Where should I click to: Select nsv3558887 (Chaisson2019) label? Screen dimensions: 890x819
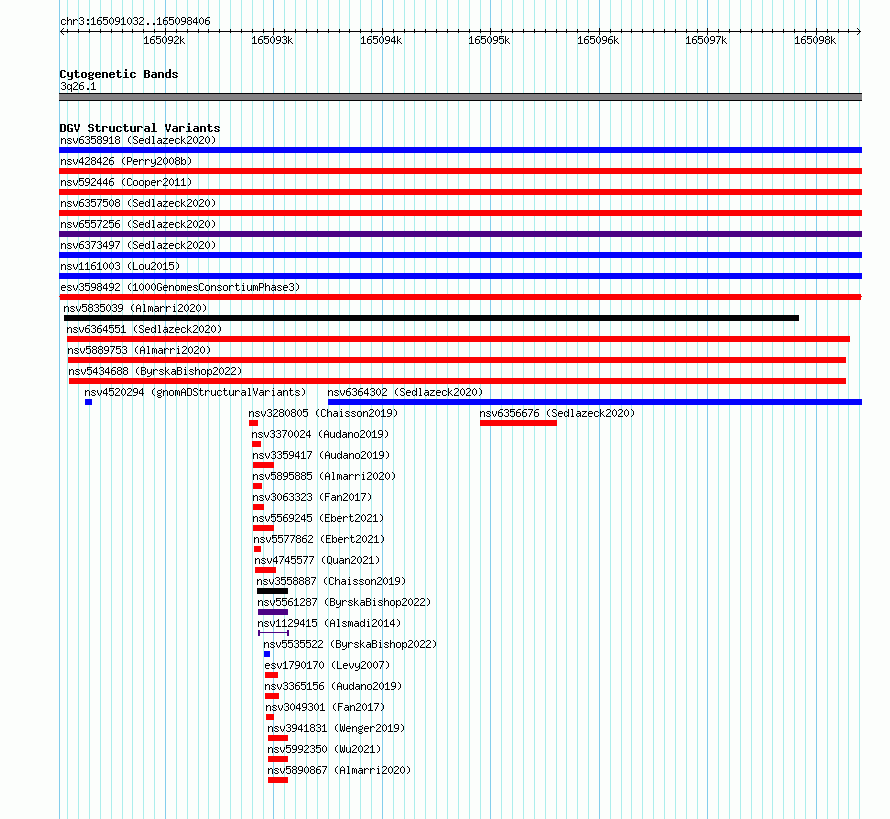(331, 581)
